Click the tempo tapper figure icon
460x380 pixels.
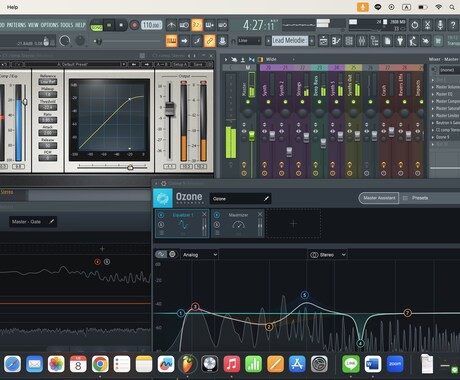click(x=413, y=41)
